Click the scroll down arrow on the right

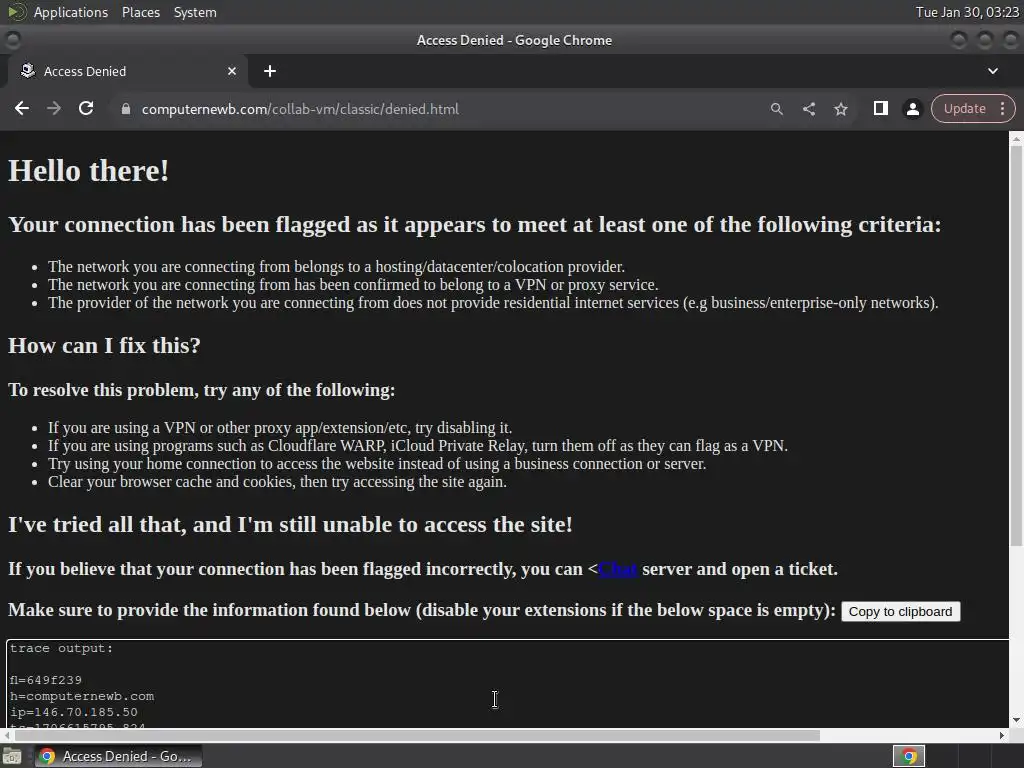click(1016, 720)
